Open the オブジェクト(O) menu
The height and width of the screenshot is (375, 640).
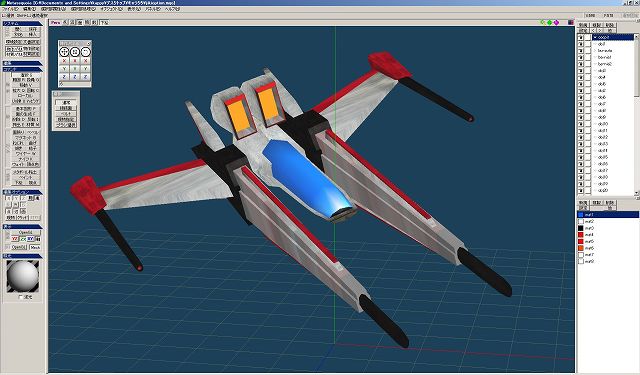click(110, 9)
